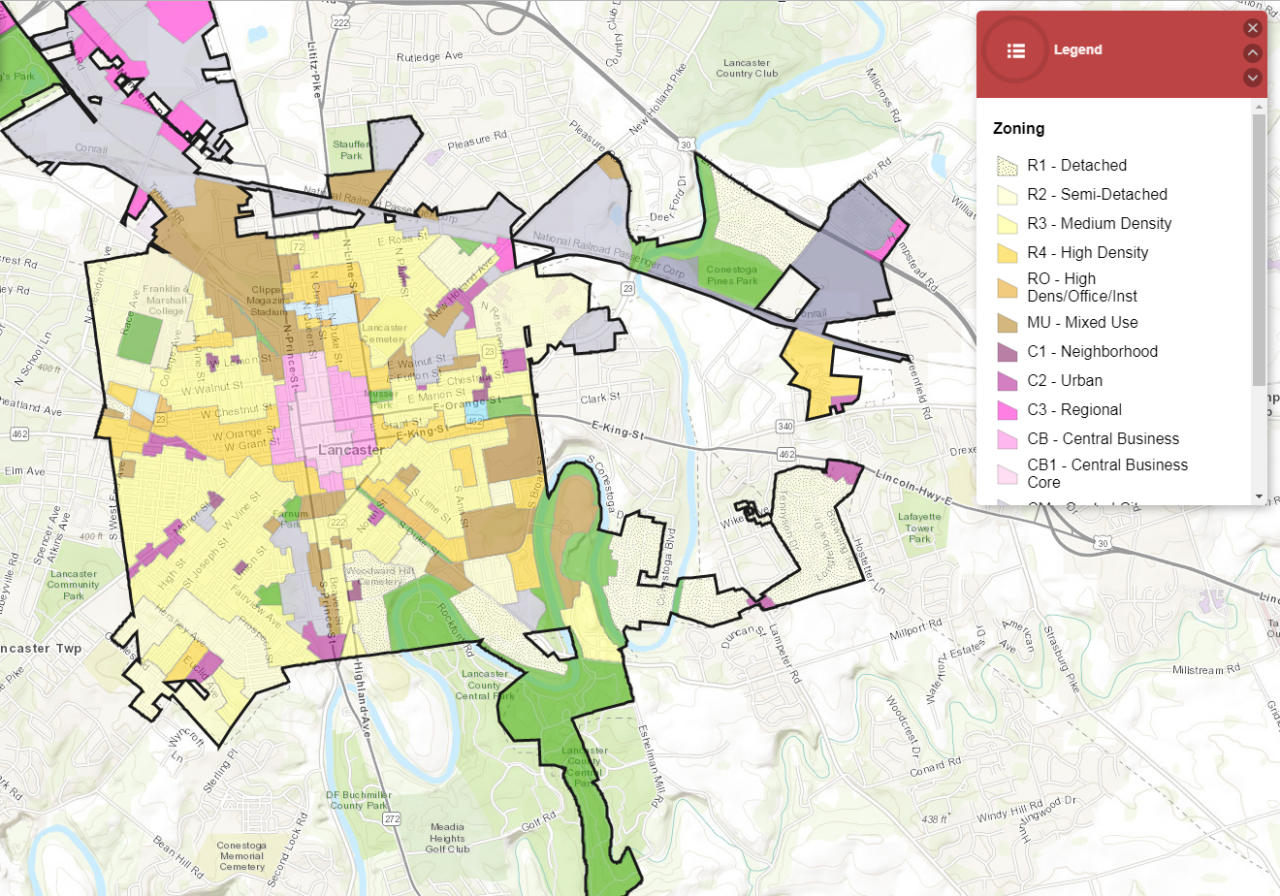Click the Legend scrollbar thumb
1280x896 pixels.
[1259, 248]
